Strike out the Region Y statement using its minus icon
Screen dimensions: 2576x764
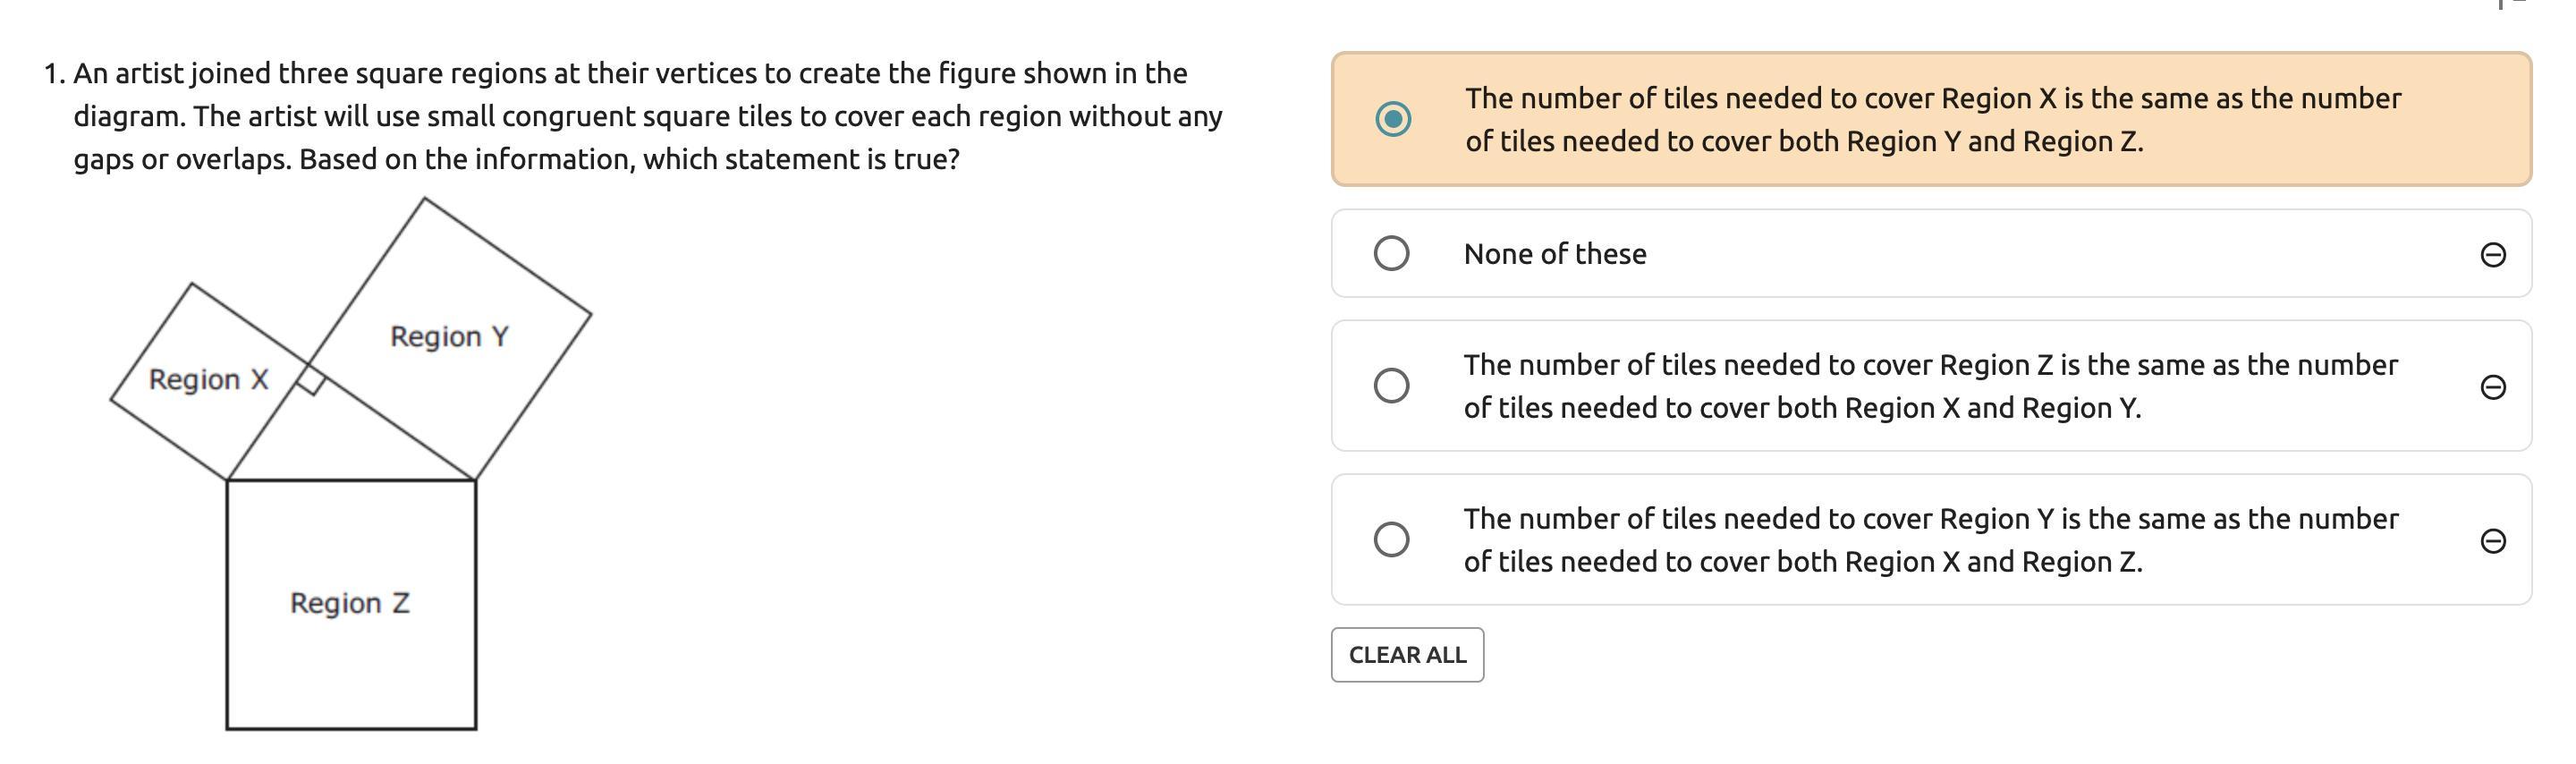[x=2492, y=541]
